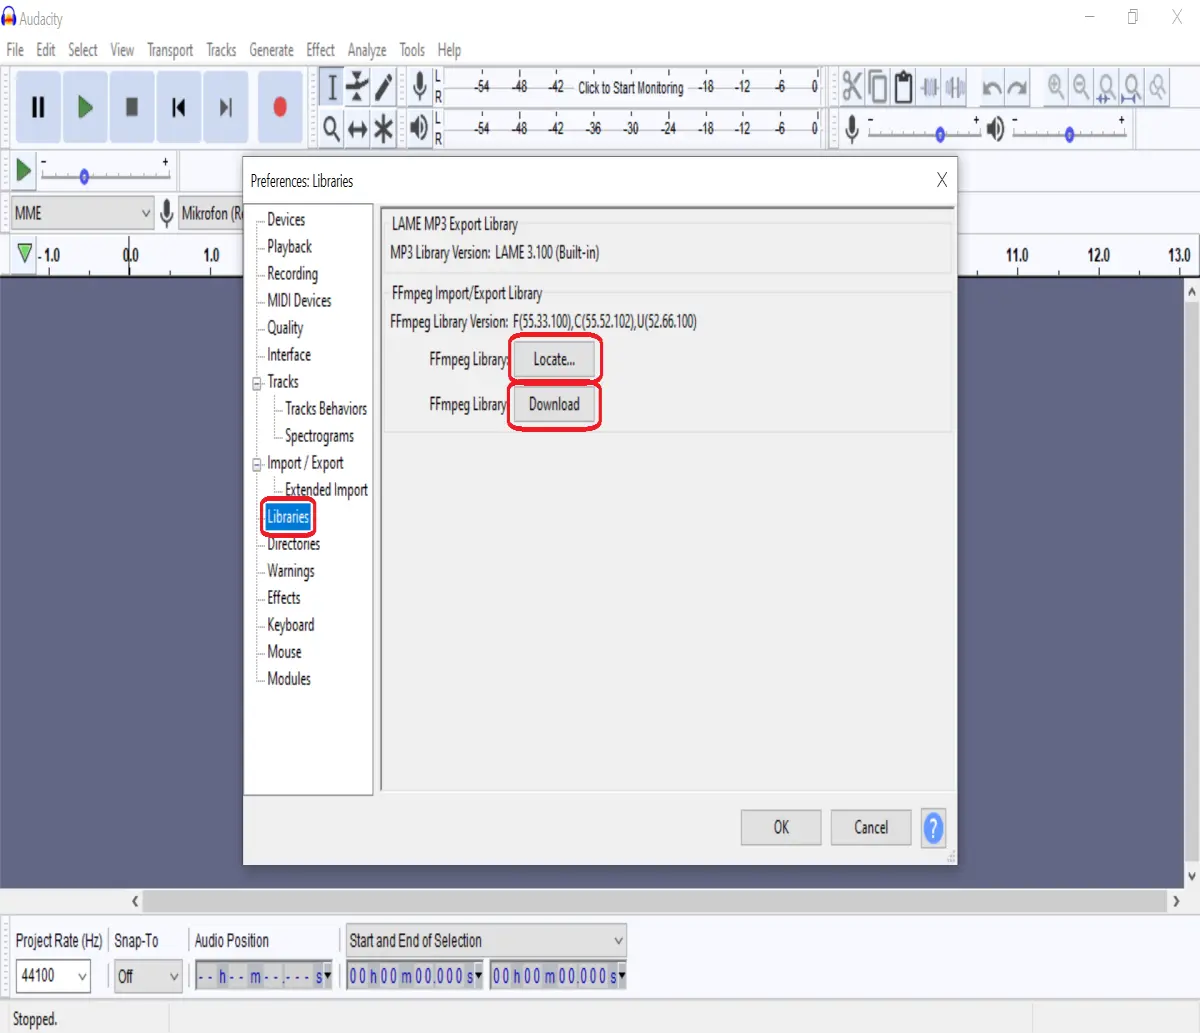The height and width of the screenshot is (1033, 1200).
Task: Collapse the Tracks tree node
Action: 257,383
